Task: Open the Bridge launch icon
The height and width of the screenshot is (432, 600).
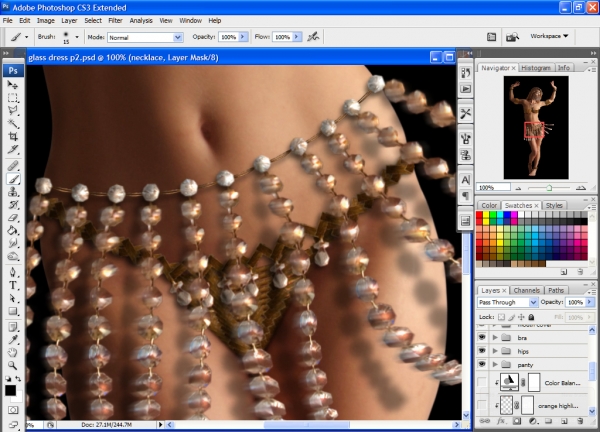Action: [x=513, y=37]
